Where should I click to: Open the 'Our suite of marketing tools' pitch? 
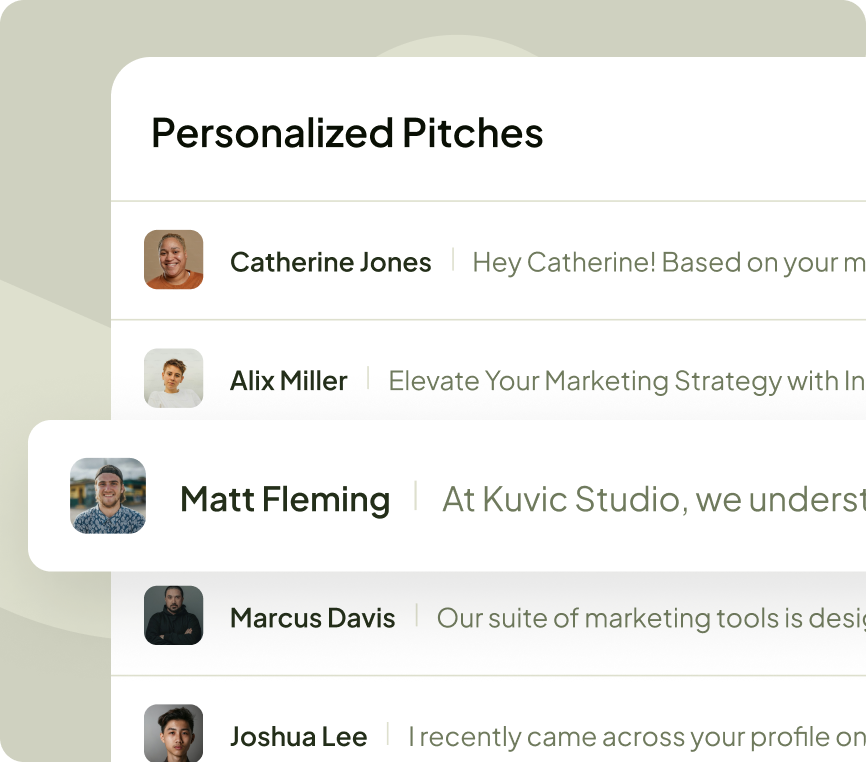(651, 618)
